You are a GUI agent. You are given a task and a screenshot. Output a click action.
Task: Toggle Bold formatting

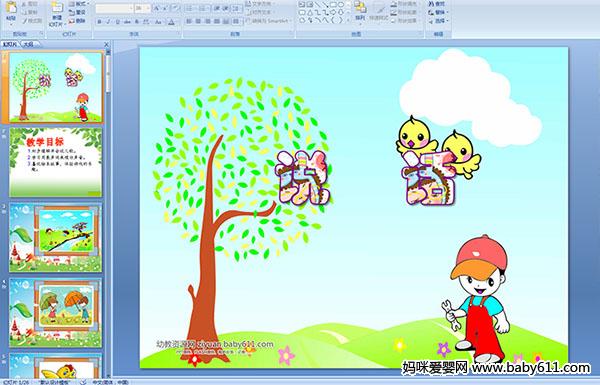99,22
